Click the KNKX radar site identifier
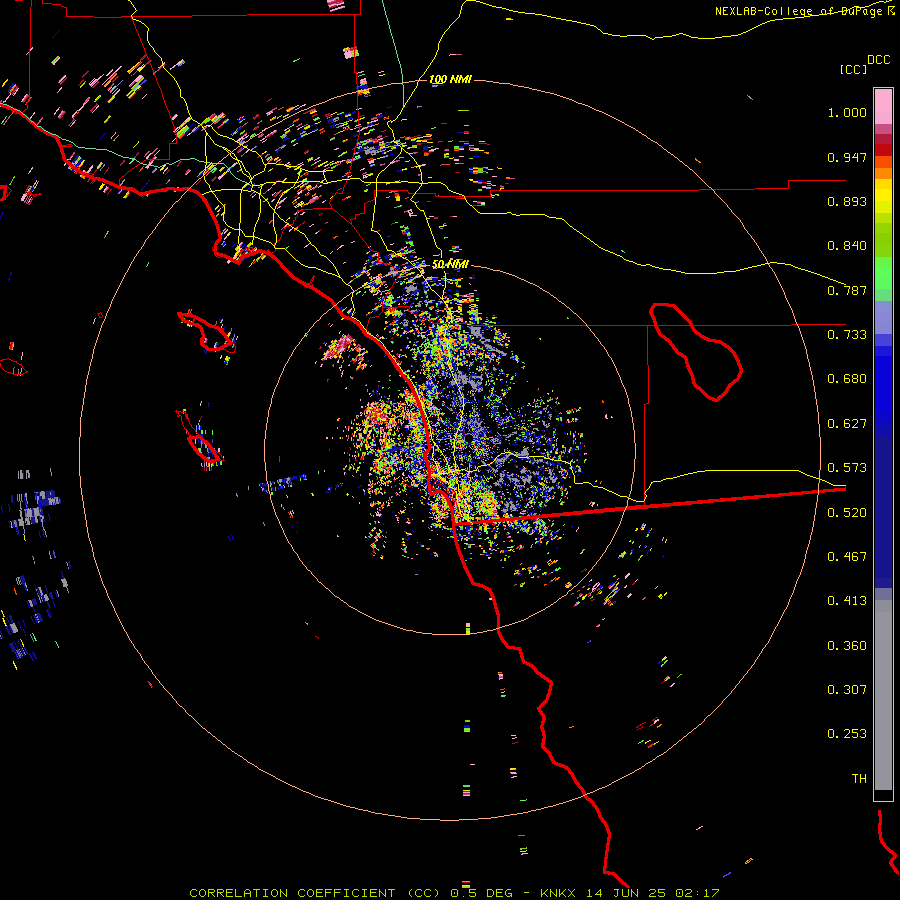Image resolution: width=900 pixels, height=900 pixels. coord(557,893)
